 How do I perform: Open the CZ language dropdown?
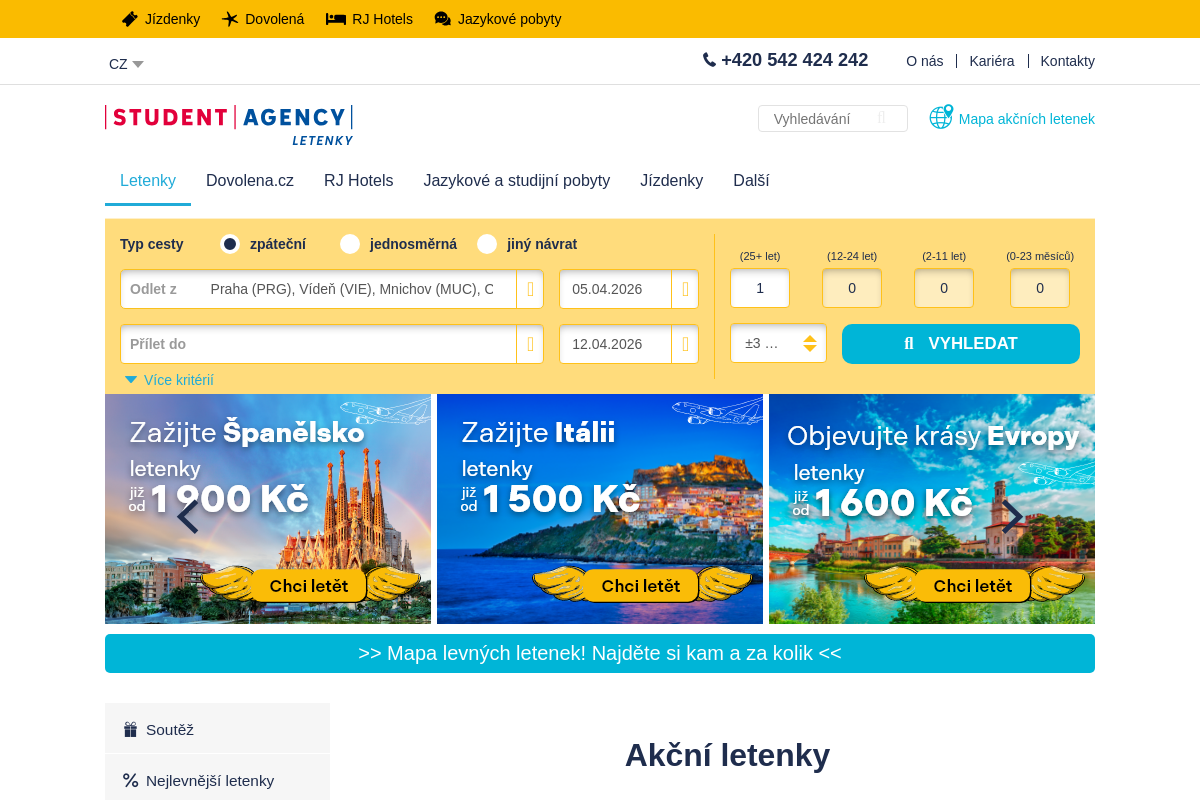coord(126,64)
